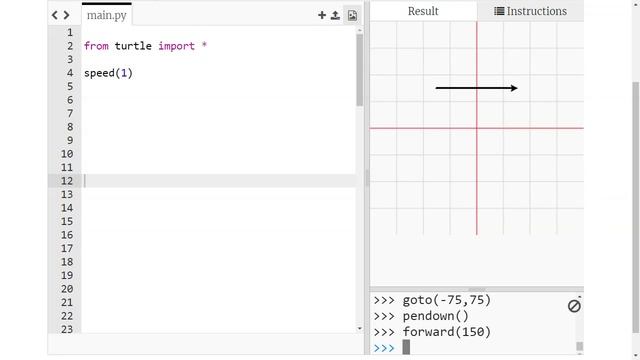Viewport: 640px width, 360px height.
Task: Click the editor scrollbar down arrow
Action: click(x=360, y=329)
